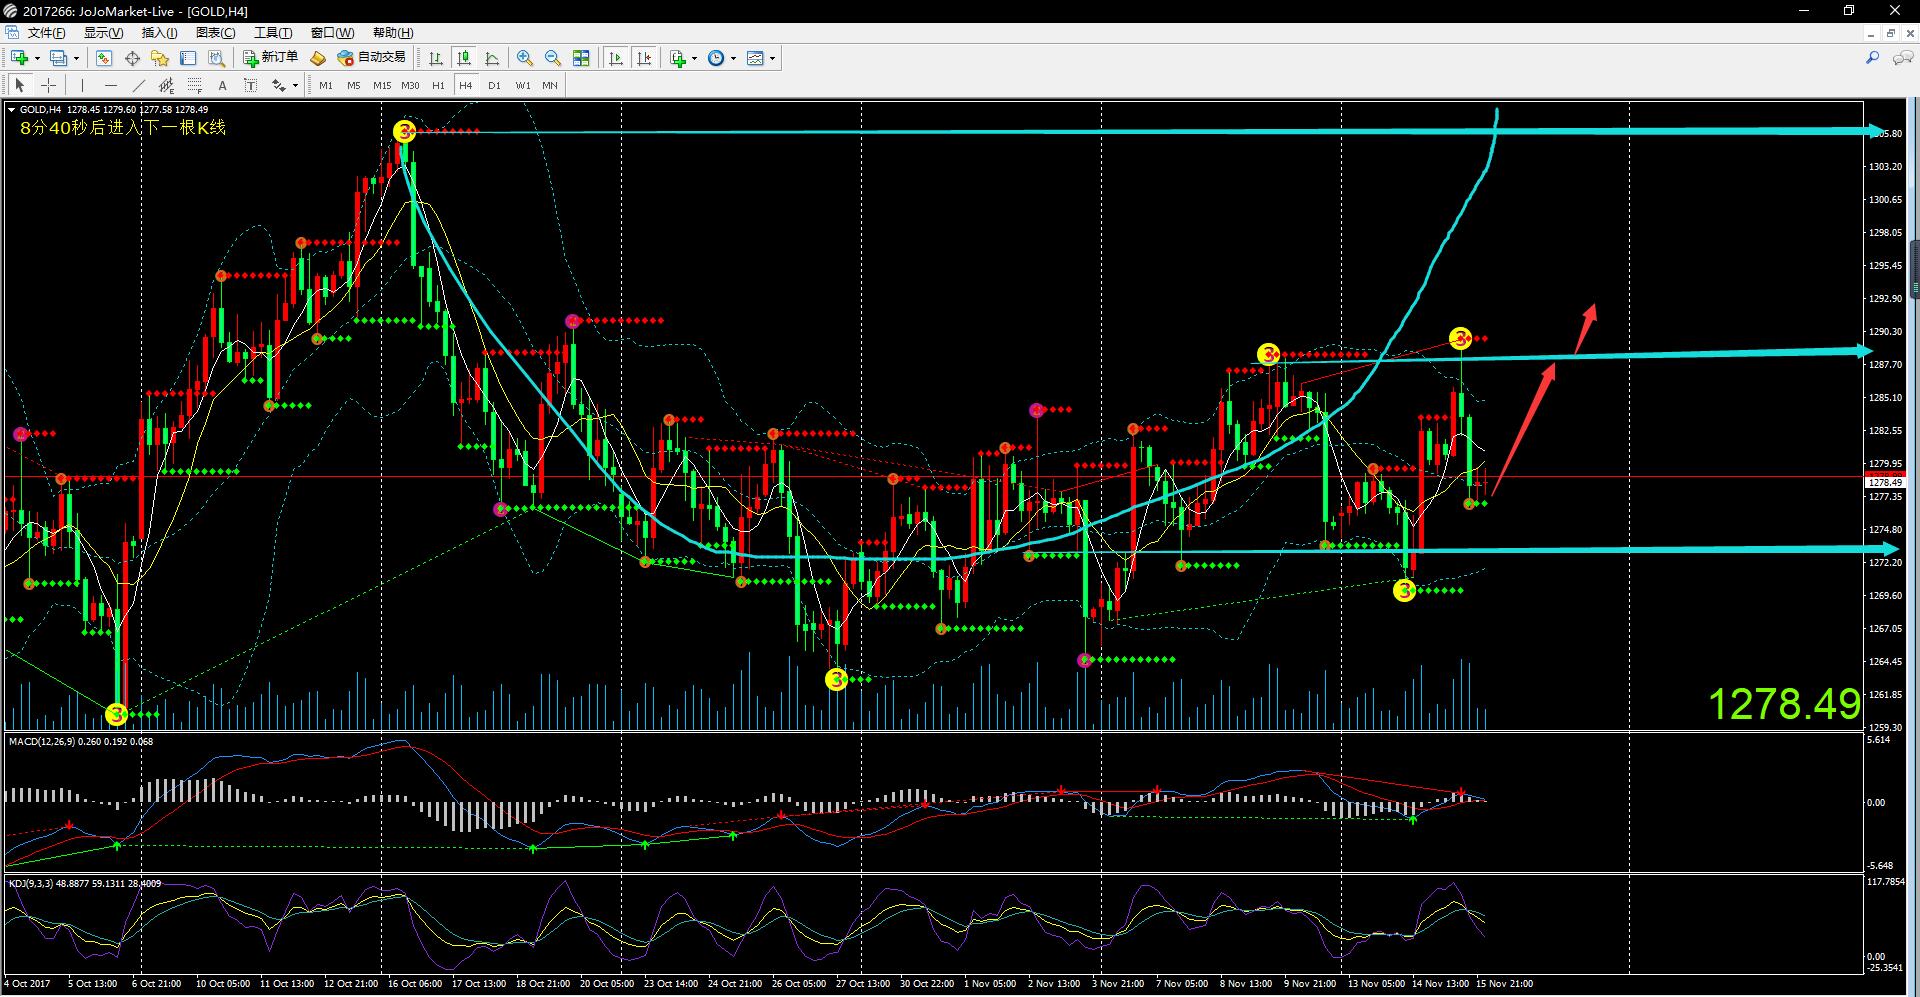Zoom in on the chart

(x=524, y=59)
